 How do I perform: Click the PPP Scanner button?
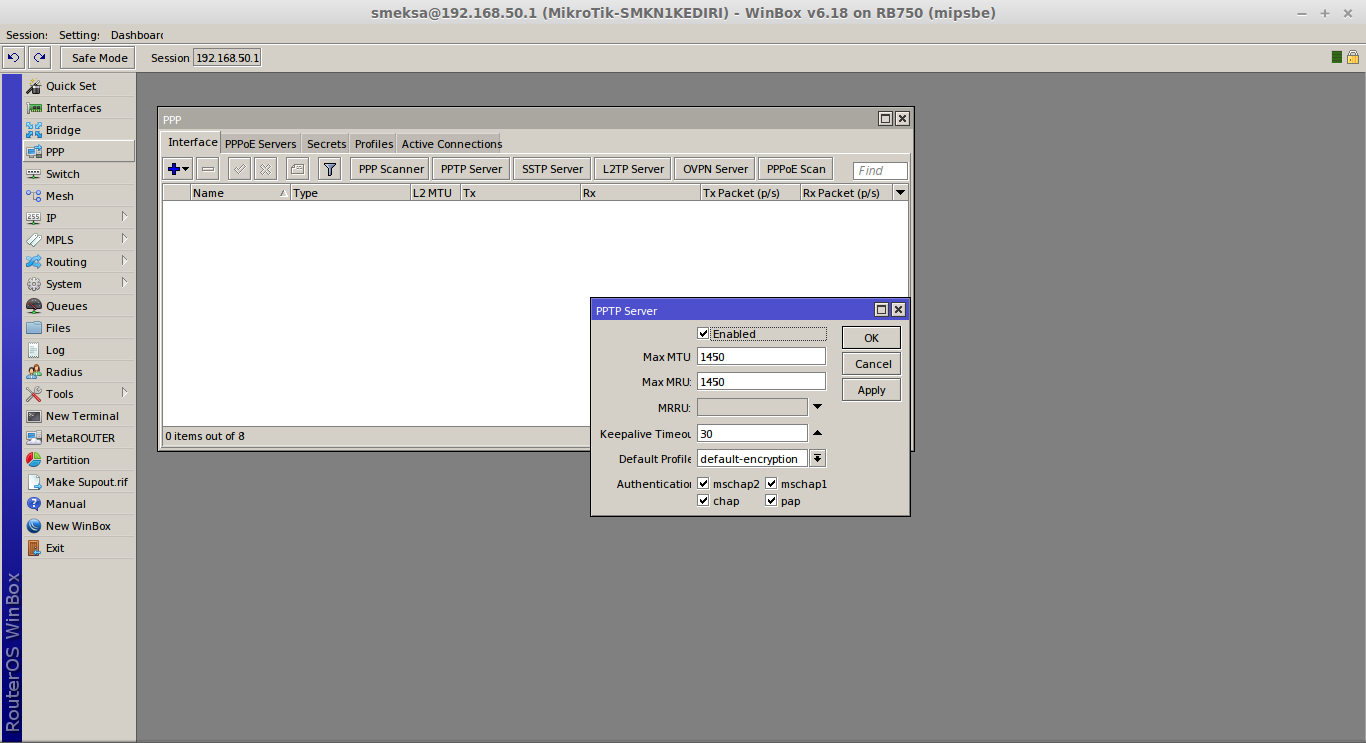[x=390, y=169]
